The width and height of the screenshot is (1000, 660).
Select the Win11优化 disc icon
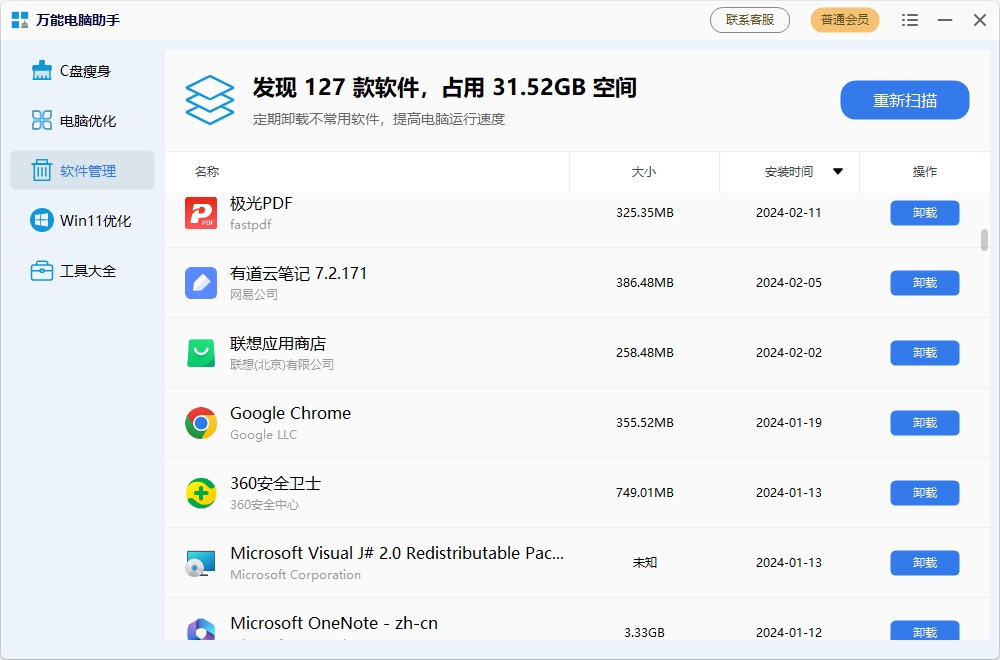pos(41,220)
